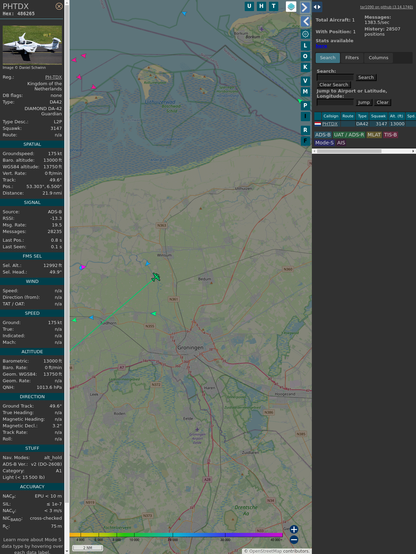Zoom in with the plus icon
Screen dimensions: 416x554
294,529
